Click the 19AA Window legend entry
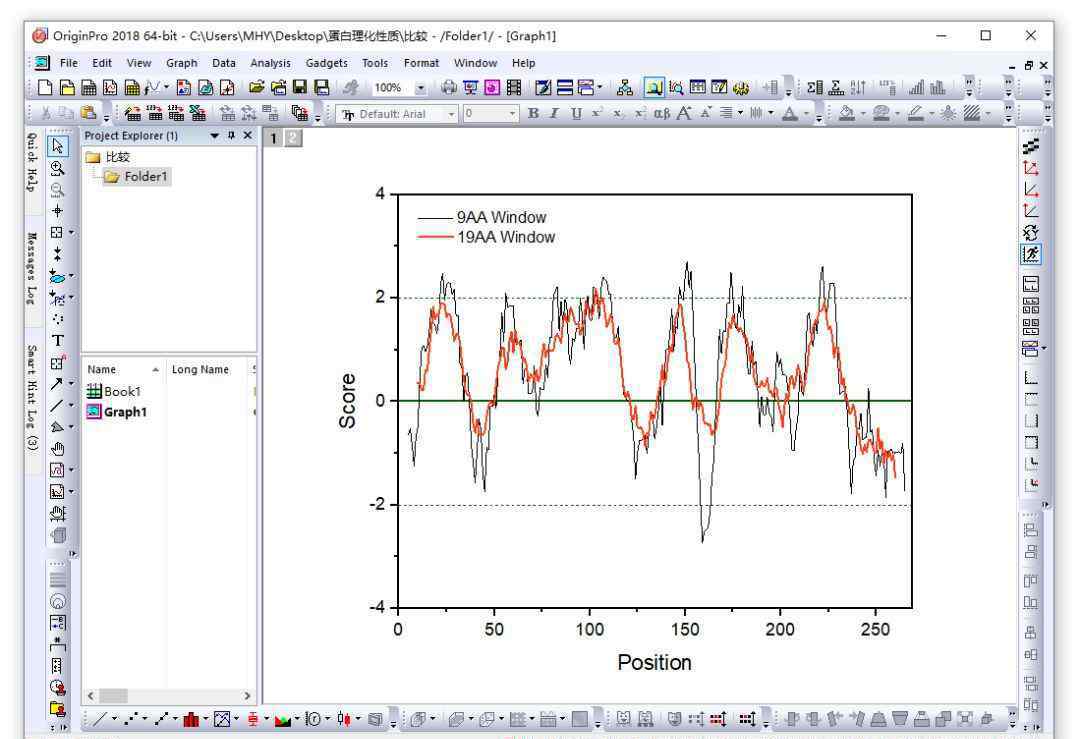The image size is (1080, 739). tap(486, 237)
